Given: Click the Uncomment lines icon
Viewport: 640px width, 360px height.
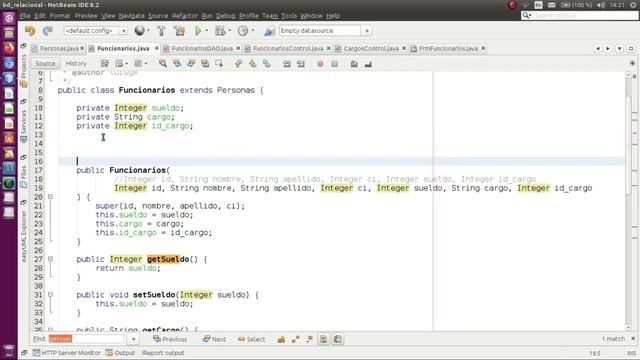Looking at the screenshot, I should [x=368, y=64].
